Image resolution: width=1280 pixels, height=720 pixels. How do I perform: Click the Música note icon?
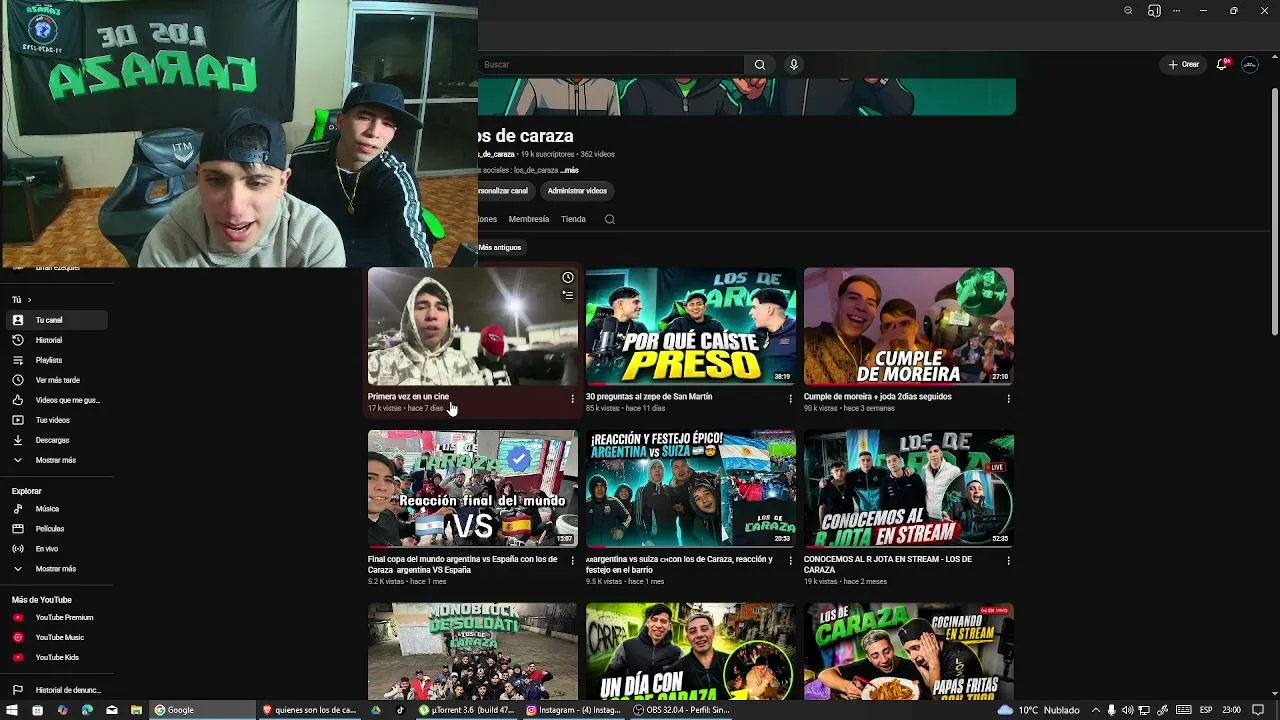17,509
